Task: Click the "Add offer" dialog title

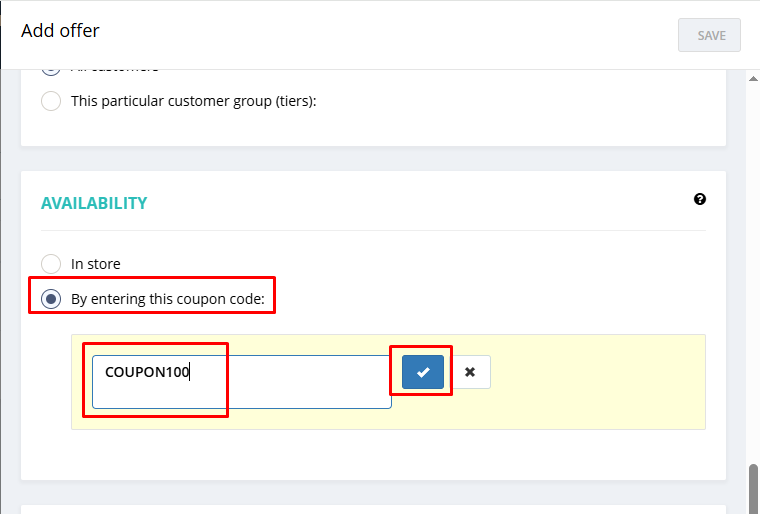Action: (60, 31)
